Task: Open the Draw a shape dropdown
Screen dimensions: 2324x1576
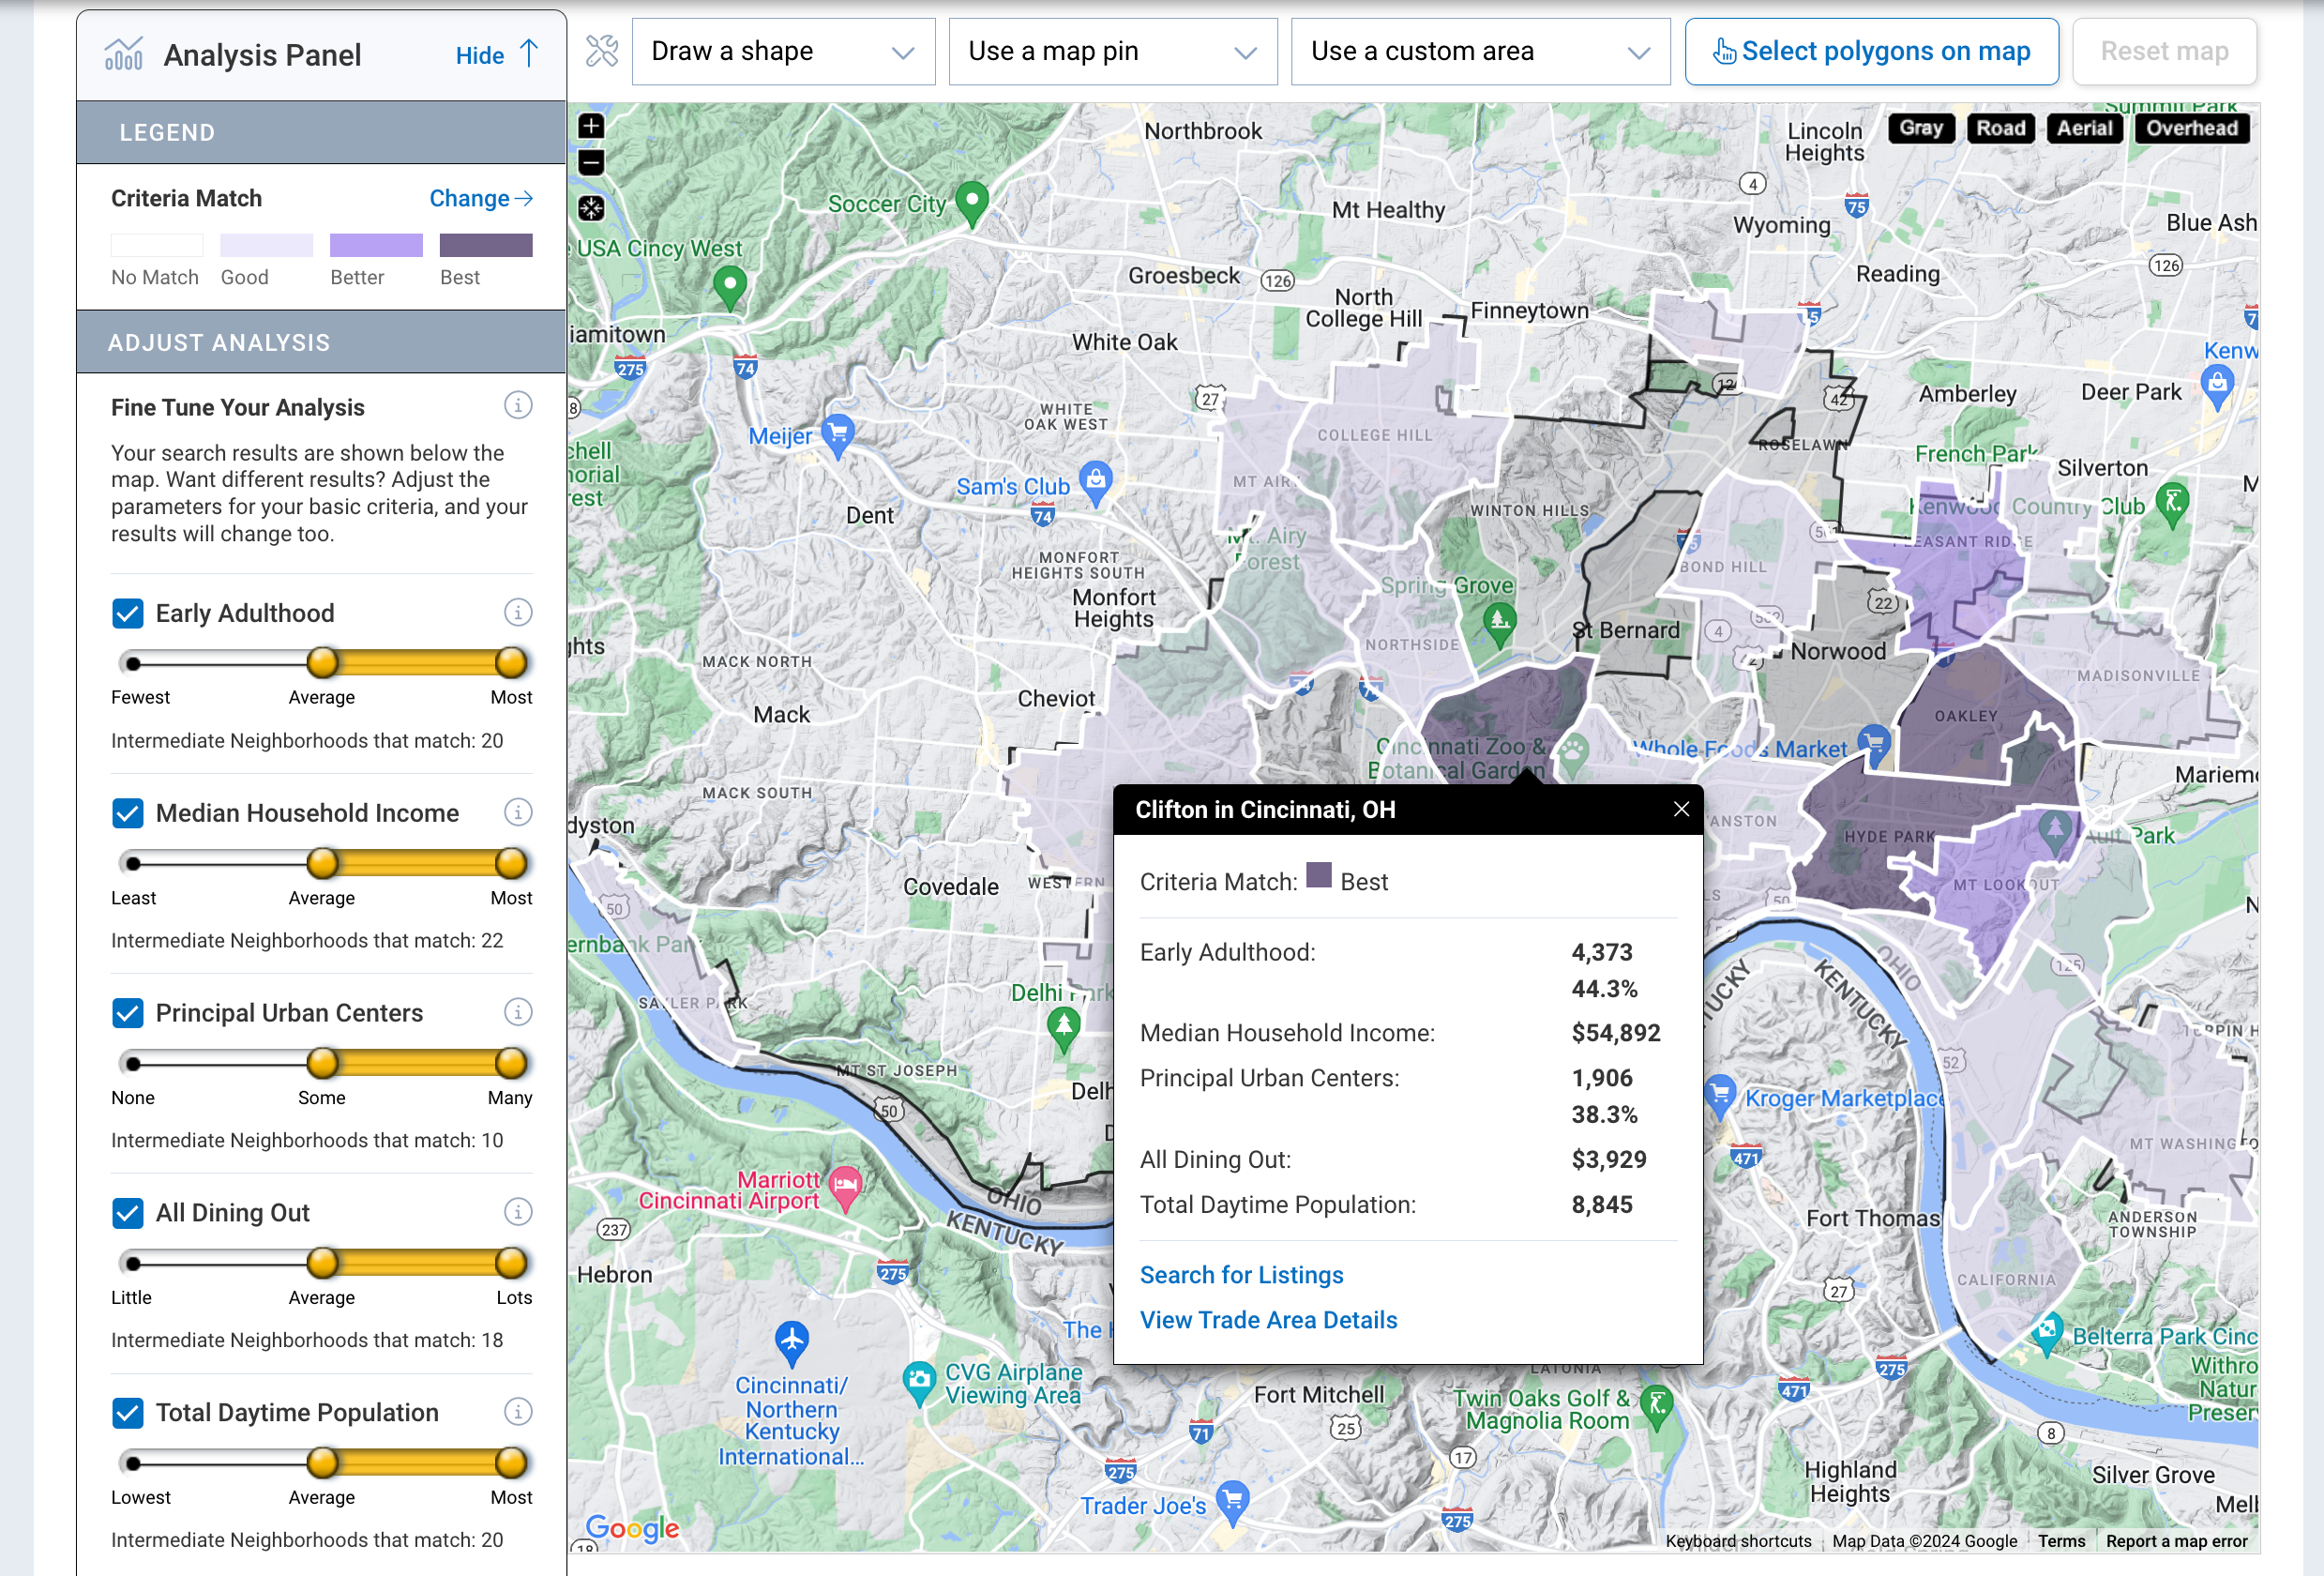Action: [783, 51]
